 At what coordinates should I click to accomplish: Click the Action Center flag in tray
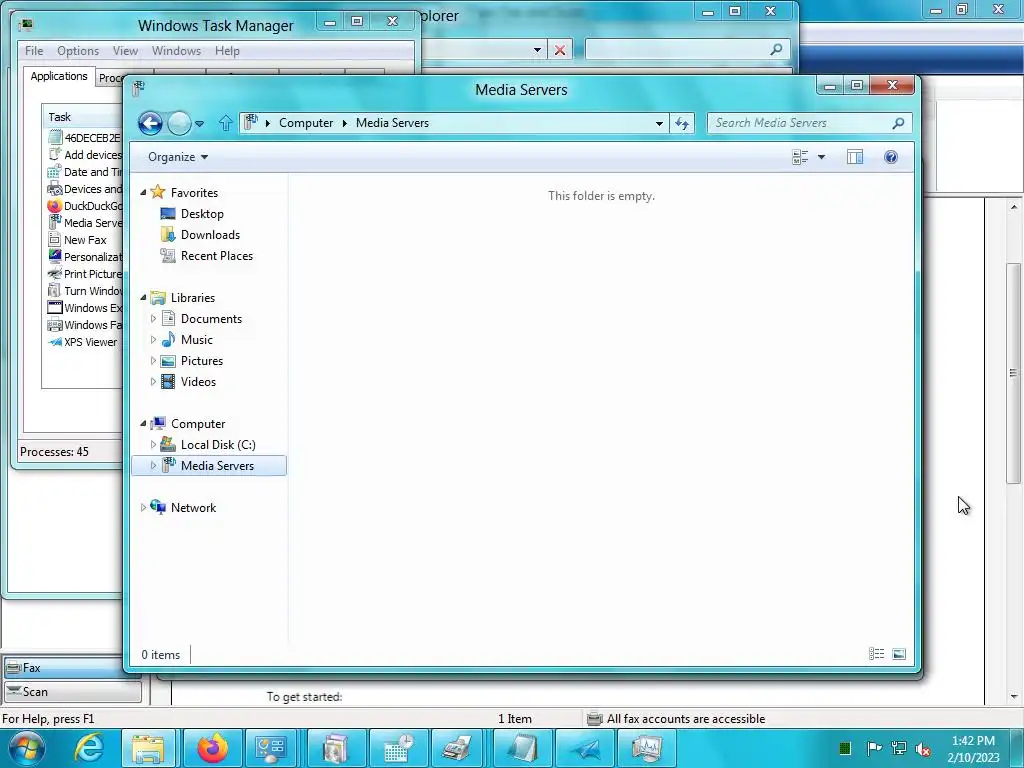874,748
